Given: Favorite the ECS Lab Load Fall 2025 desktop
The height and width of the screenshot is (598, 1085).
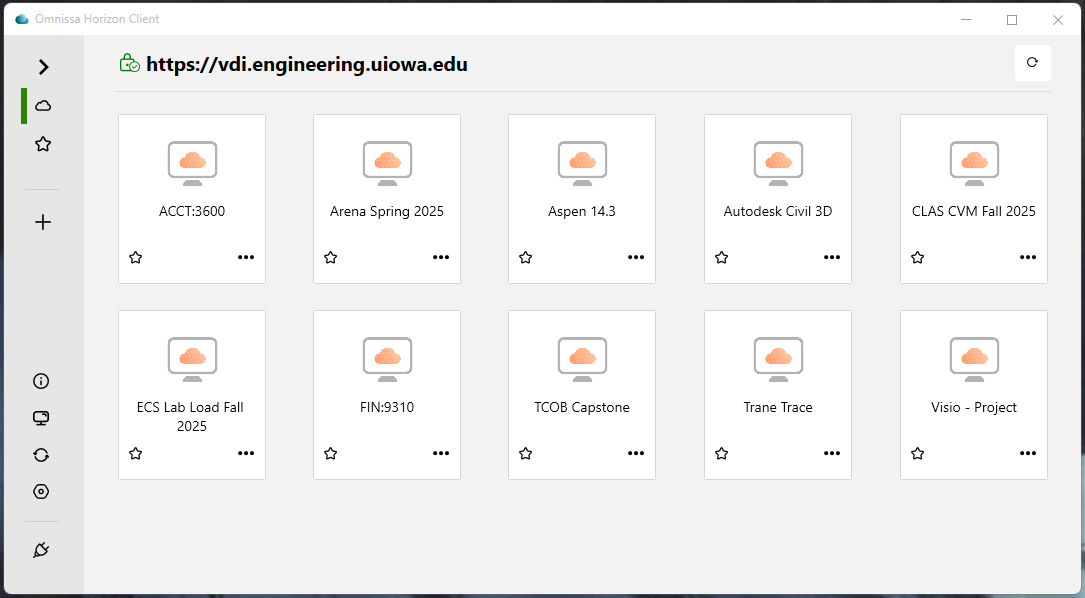Looking at the screenshot, I should click(x=136, y=453).
